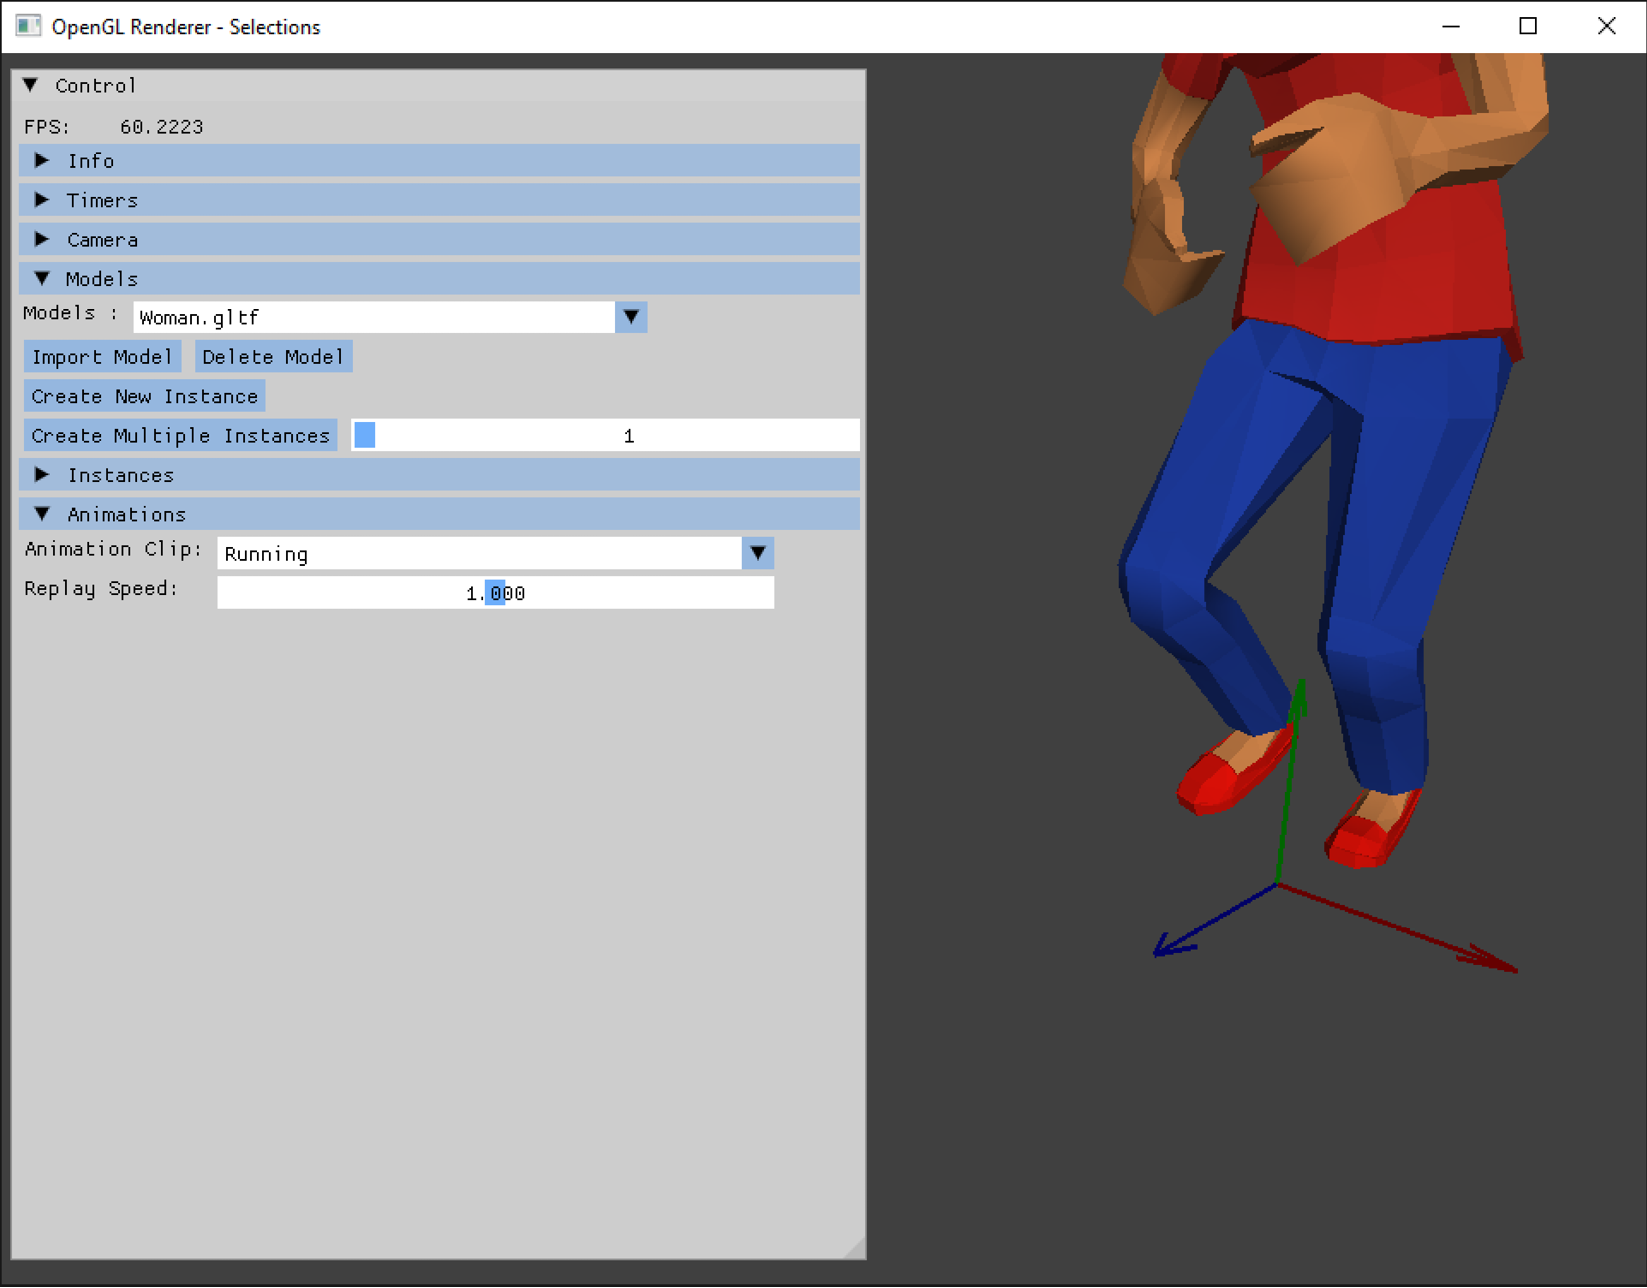Click the Create New Instance button
The height and width of the screenshot is (1288, 1647).
click(143, 396)
